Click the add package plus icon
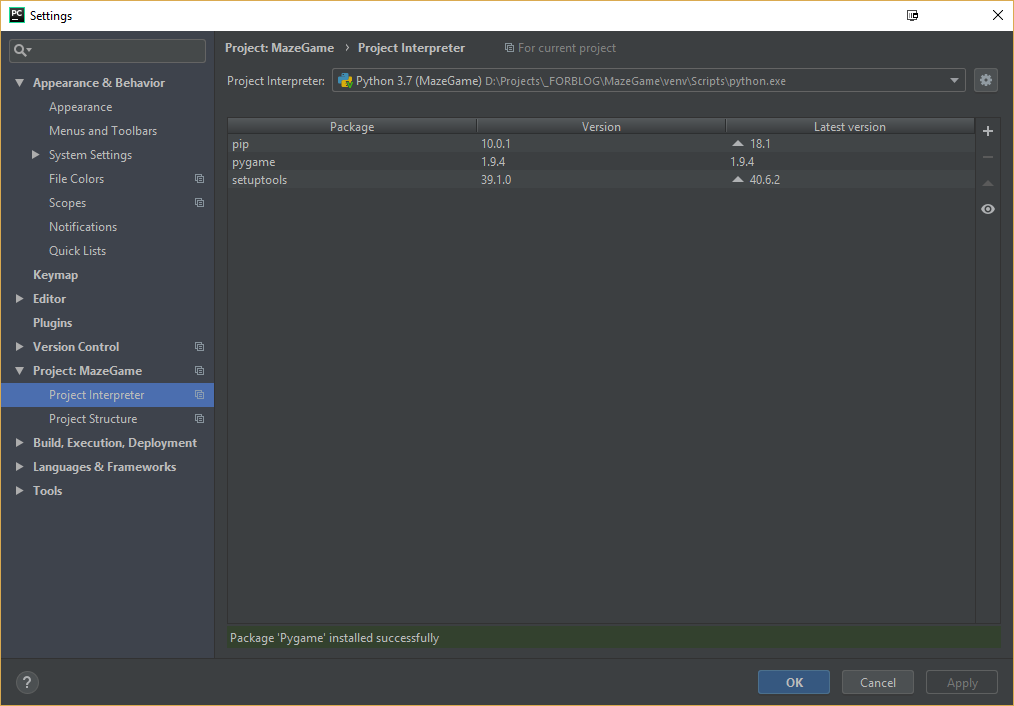Image resolution: width=1014 pixels, height=706 pixels. point(988,132)
